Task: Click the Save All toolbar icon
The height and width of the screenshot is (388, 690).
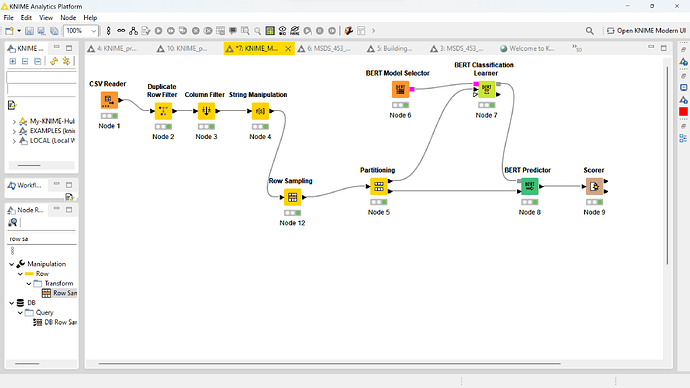Action: (54, 31)
